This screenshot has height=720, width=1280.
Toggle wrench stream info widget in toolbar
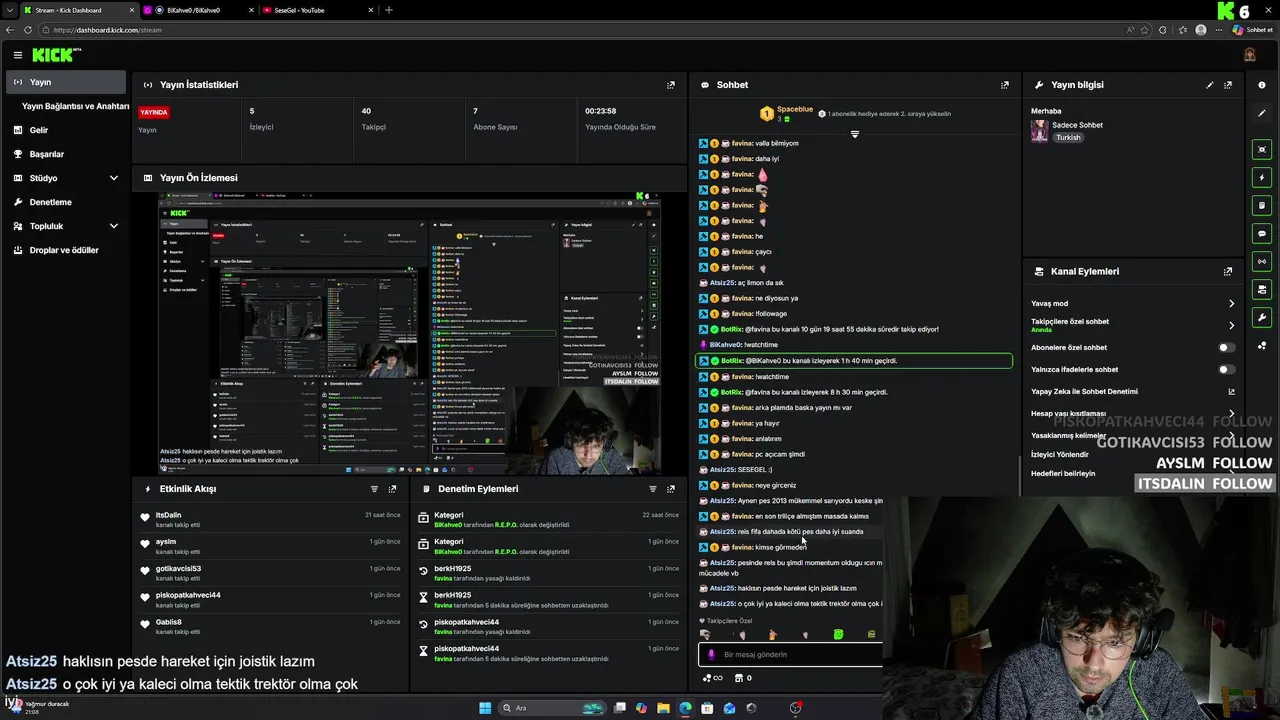[x=1262, y=318]
